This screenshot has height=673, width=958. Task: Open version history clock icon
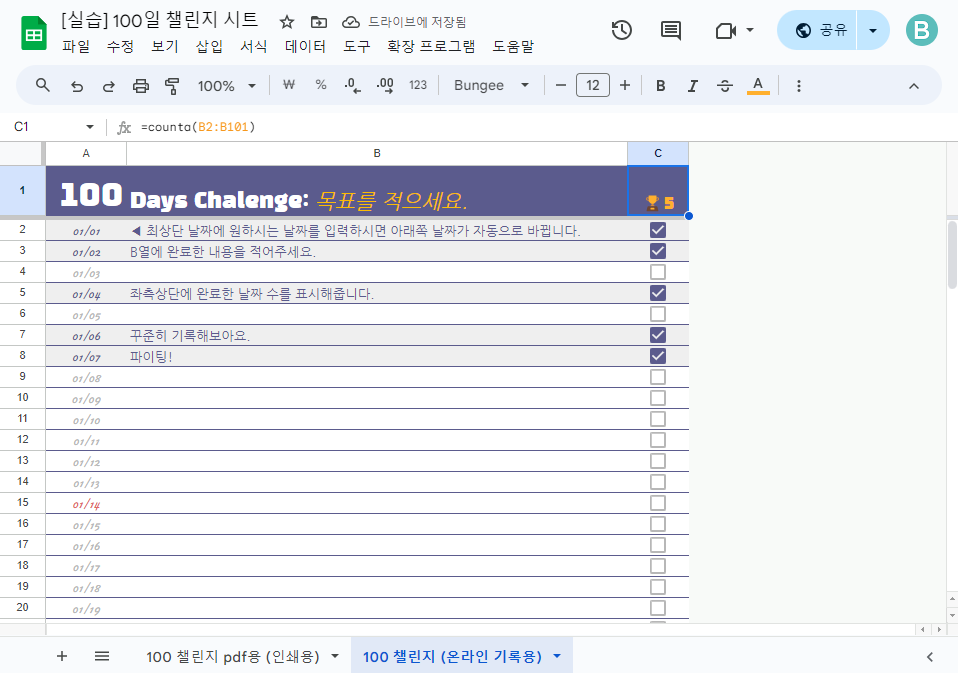coord(621,30)
